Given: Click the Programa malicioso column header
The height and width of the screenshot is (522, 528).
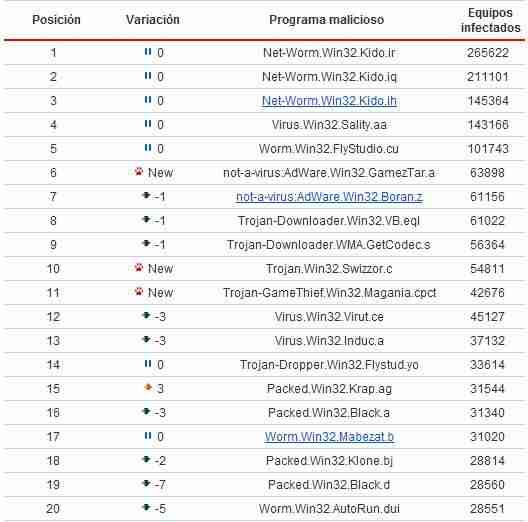Looking at the screenshot, I should [327, 20].
